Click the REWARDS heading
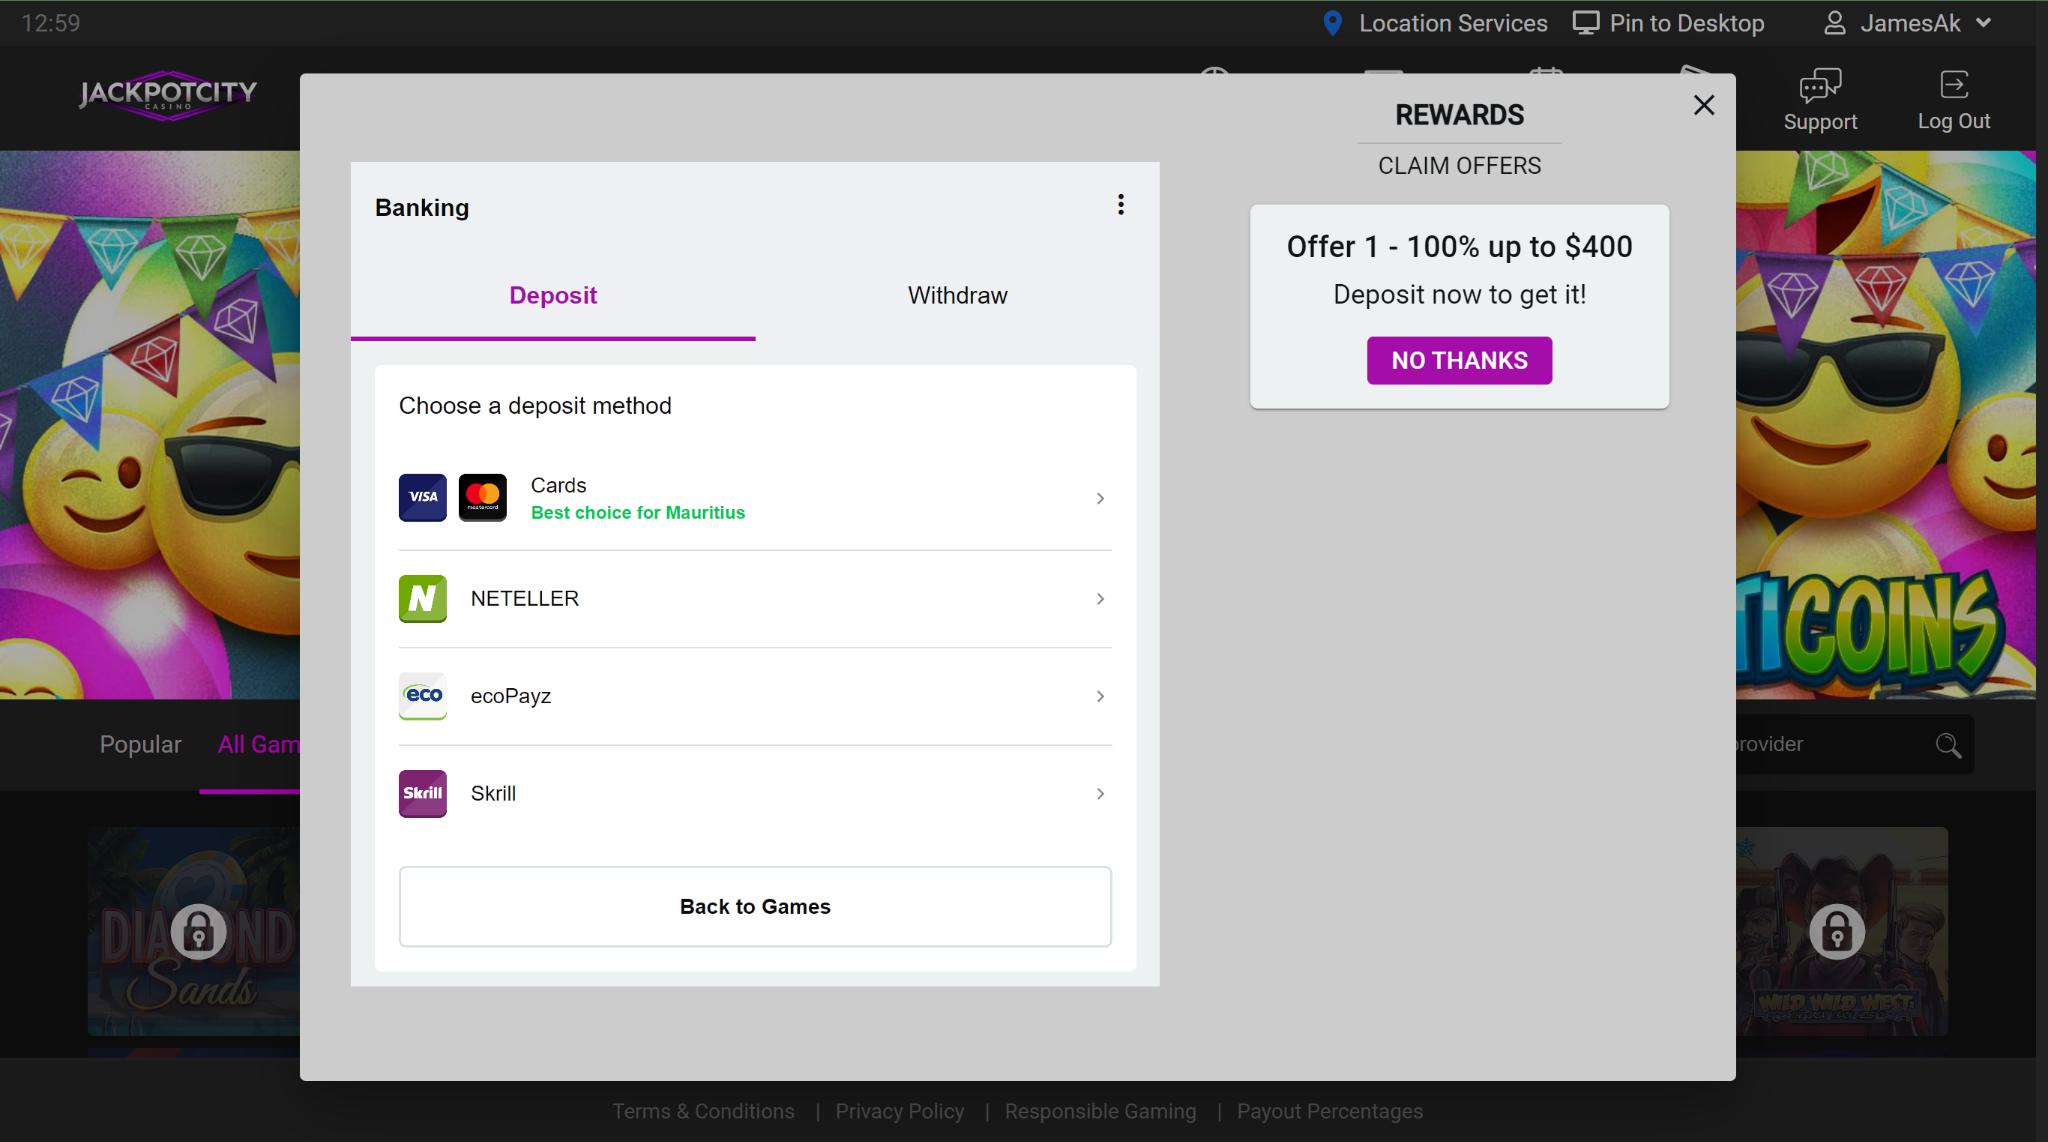This screenshot has height=1142, width=2048. pyautogui.click(x=1459, y=115)
